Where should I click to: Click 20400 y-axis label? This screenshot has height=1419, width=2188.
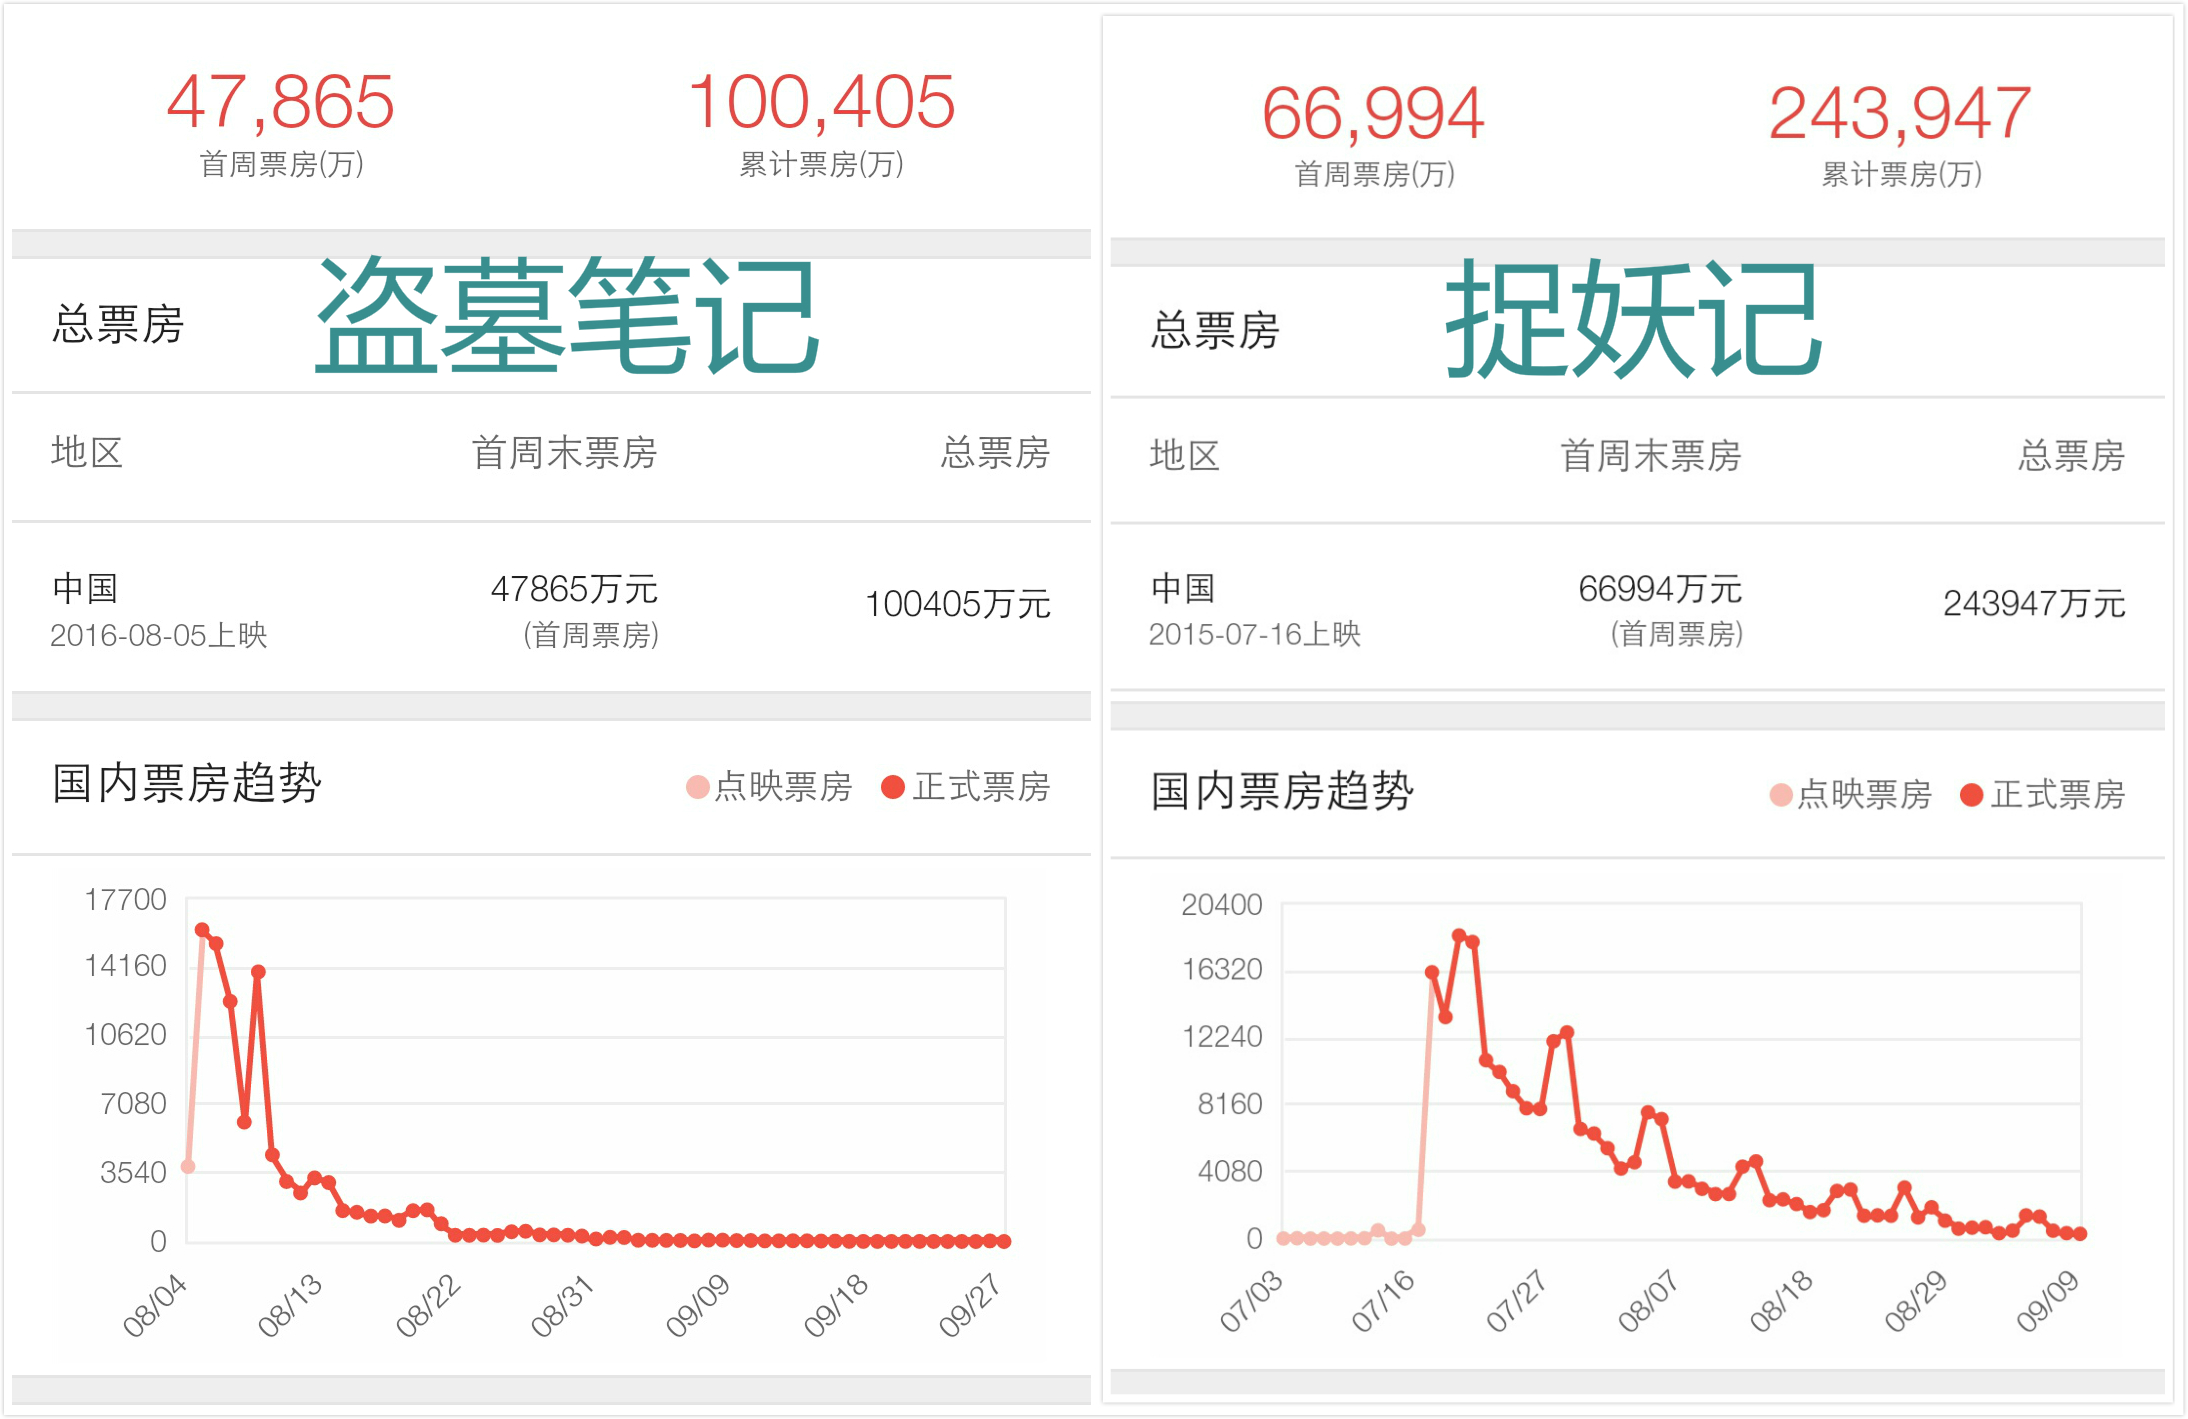(x=1222, y=905)
